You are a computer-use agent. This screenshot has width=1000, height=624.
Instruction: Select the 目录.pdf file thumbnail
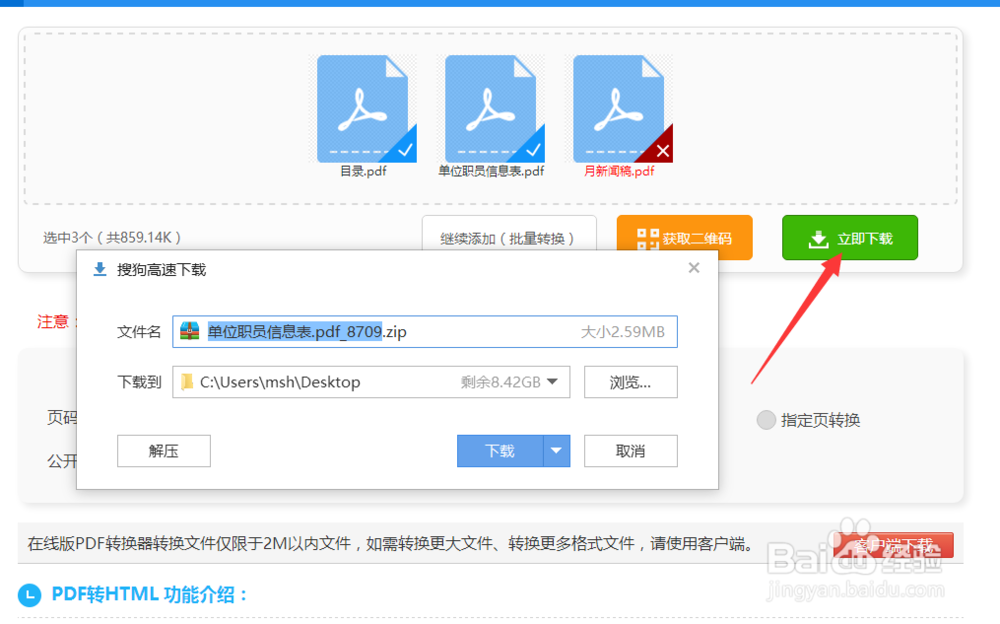pyautogui.click(x=364, y=107)
